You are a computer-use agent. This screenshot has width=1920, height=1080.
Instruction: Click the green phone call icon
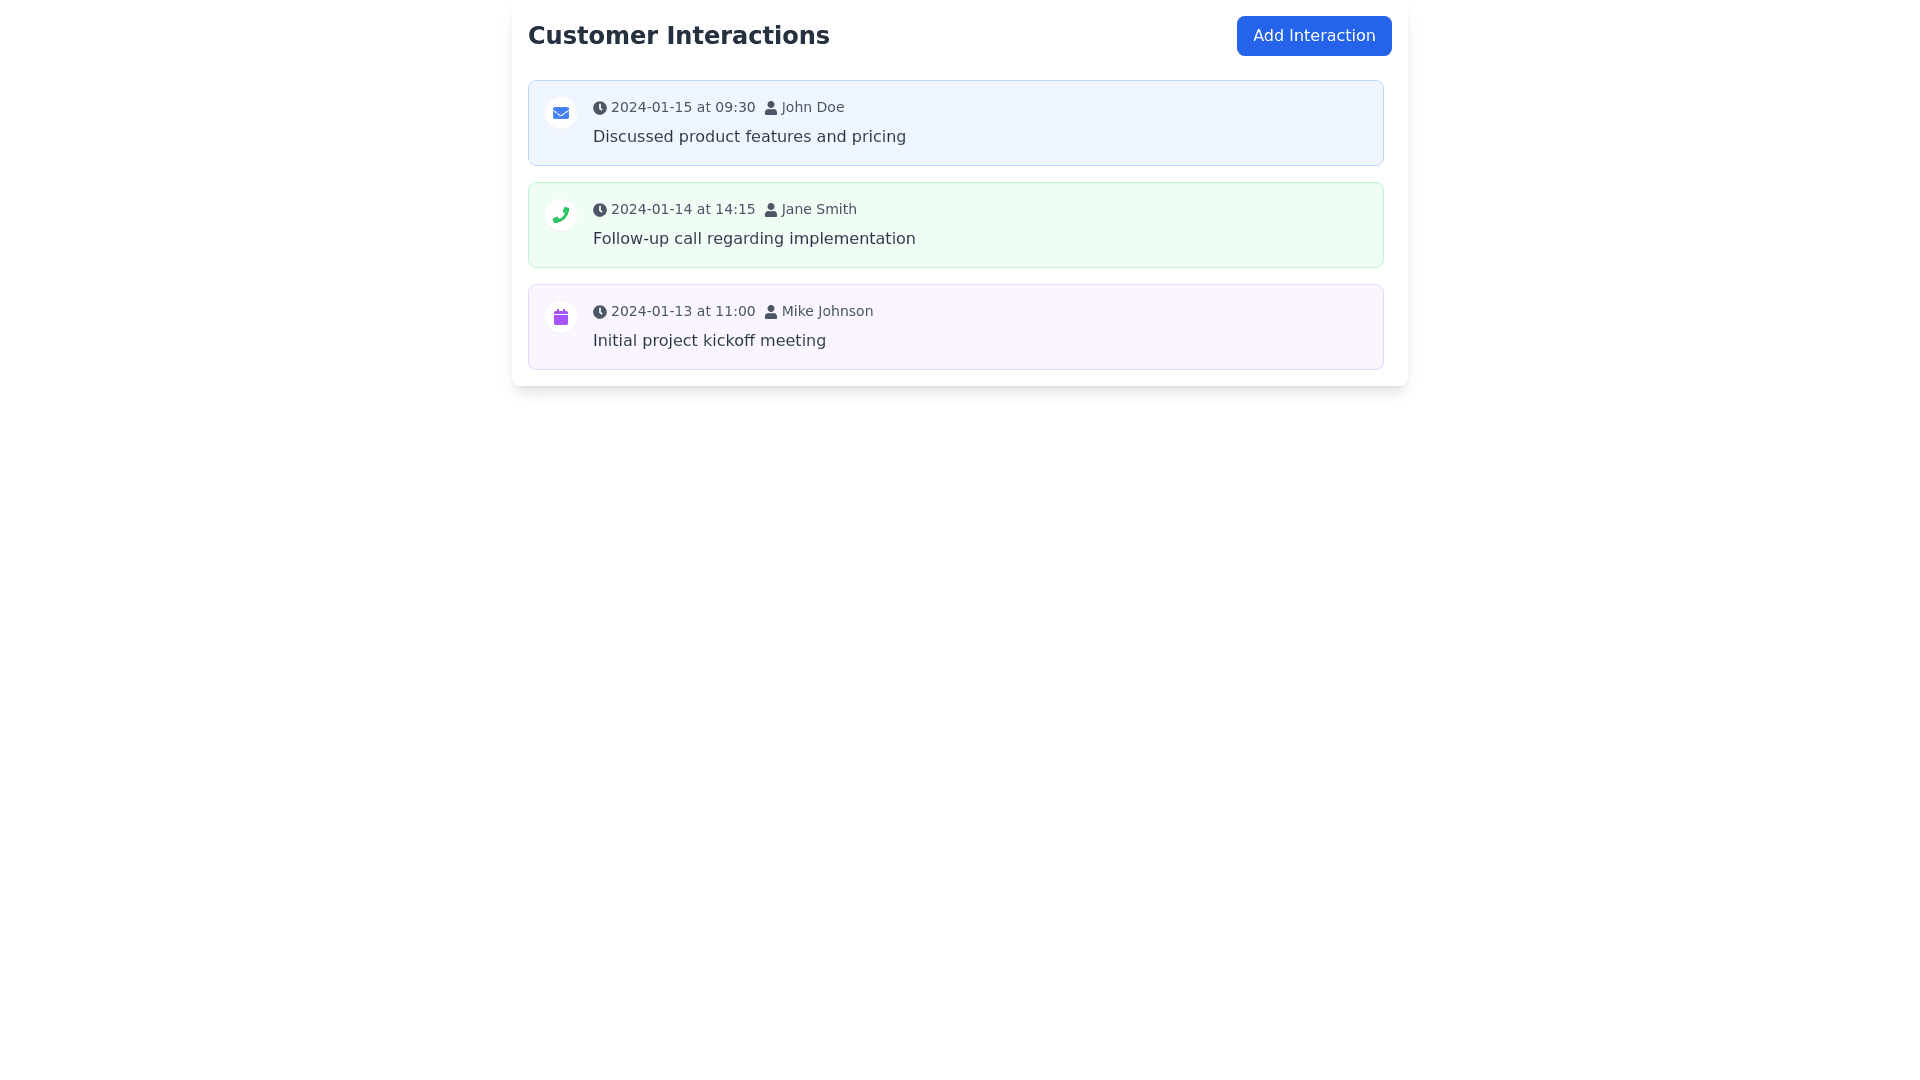click(x=561, y=215)
